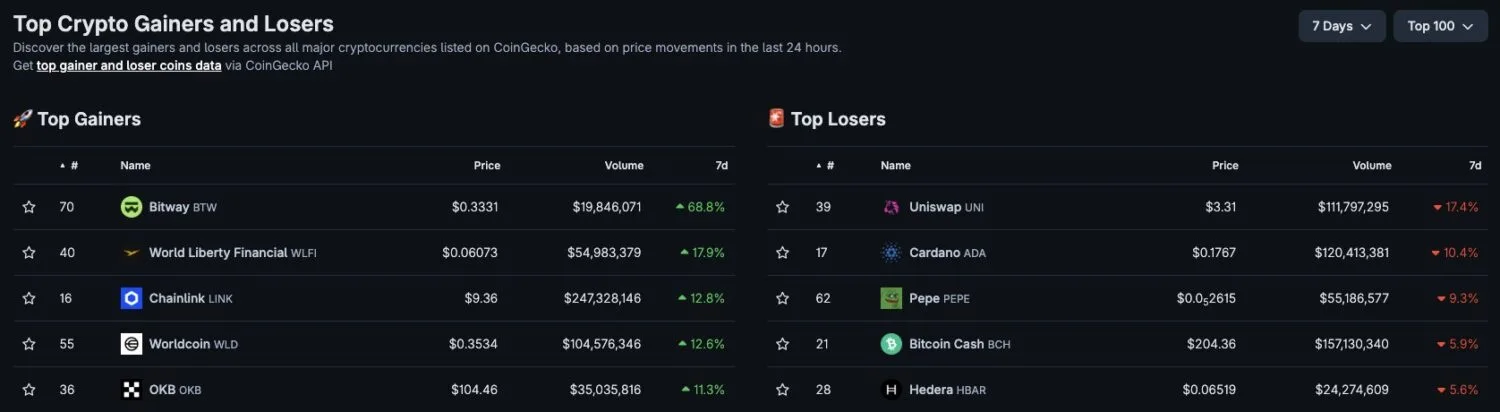Click the Bitcoin Cash logo icon
1500x412 pixels.
coord(891,344)
